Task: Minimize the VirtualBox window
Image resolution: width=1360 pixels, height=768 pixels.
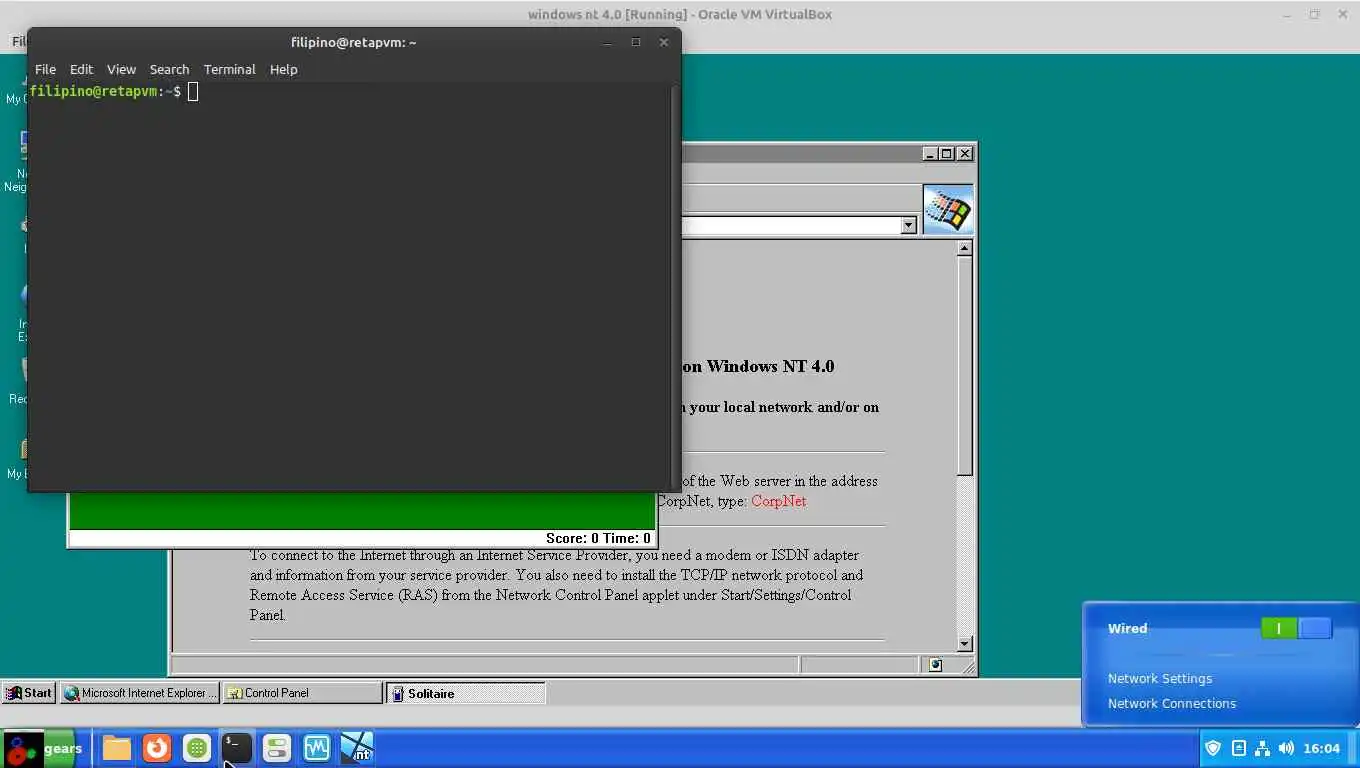Action: click(1287, 14)
